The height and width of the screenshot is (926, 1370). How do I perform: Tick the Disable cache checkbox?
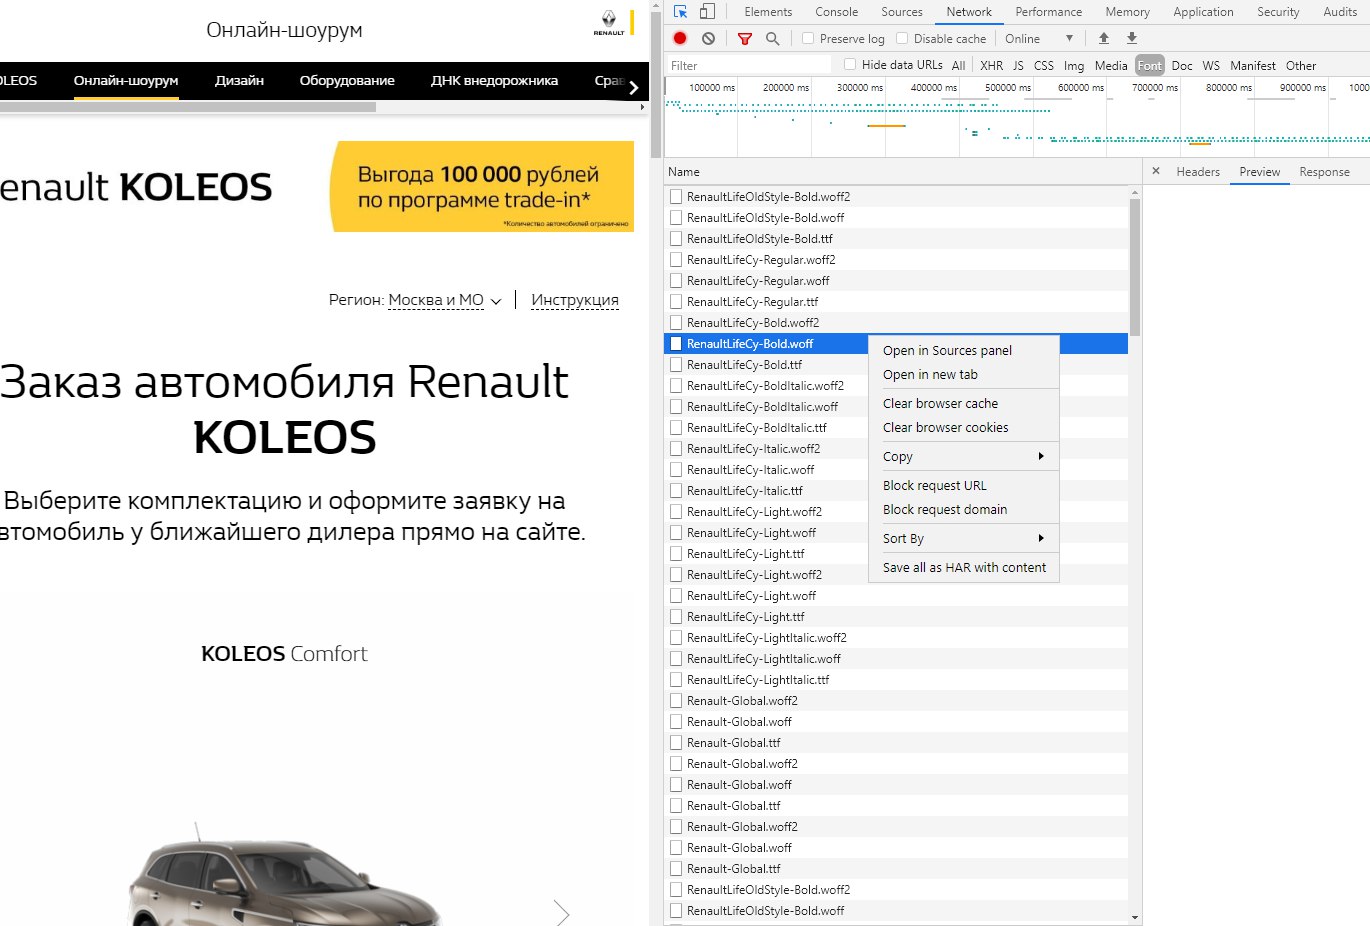point(902,38)
